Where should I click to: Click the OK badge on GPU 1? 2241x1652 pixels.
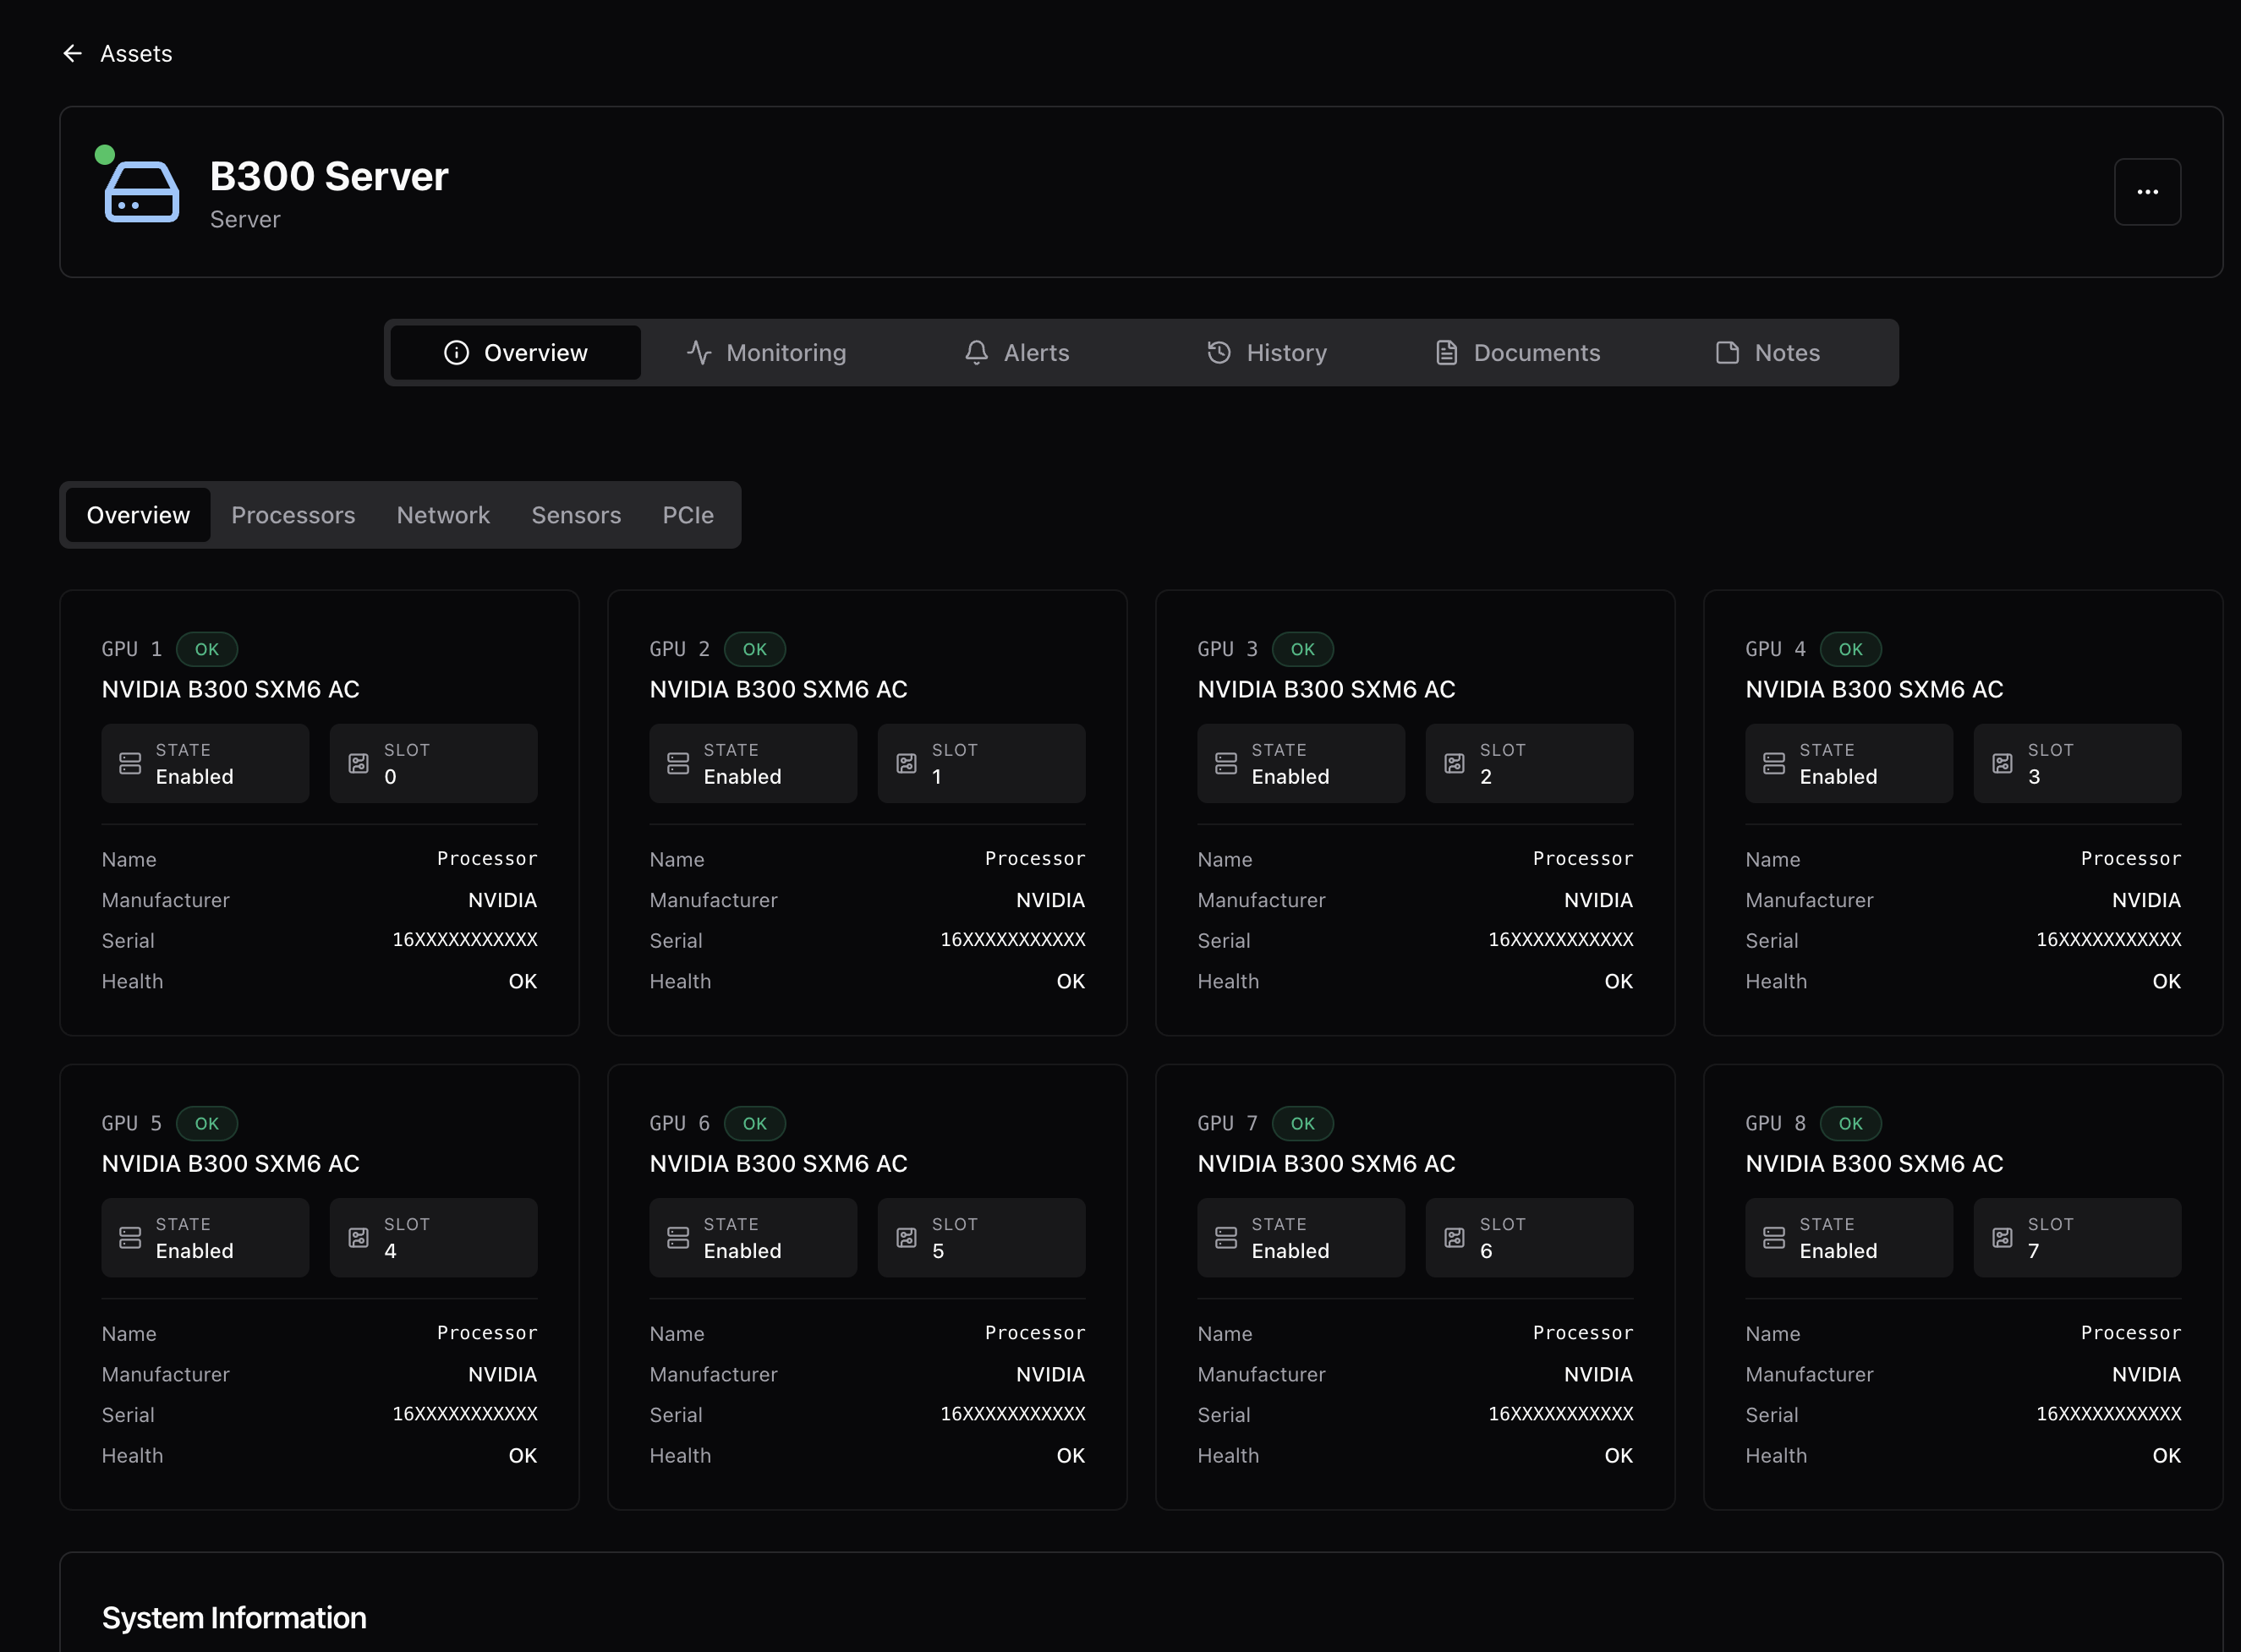(x=207, y=649)
